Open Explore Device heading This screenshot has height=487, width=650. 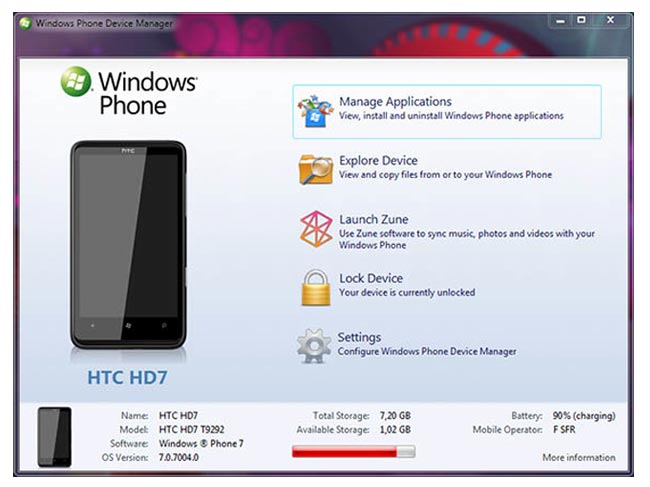coord(378,160)
